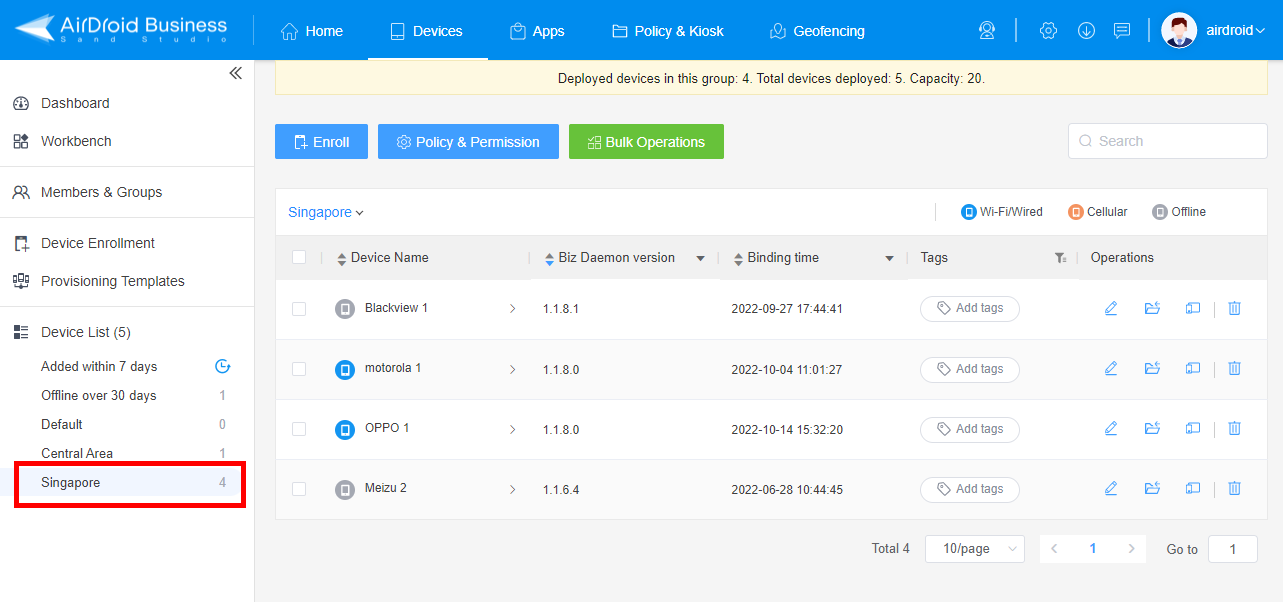1283x602 pixels.
Task: Click the Bulk Operations button
Action: [x=646, y=142]
